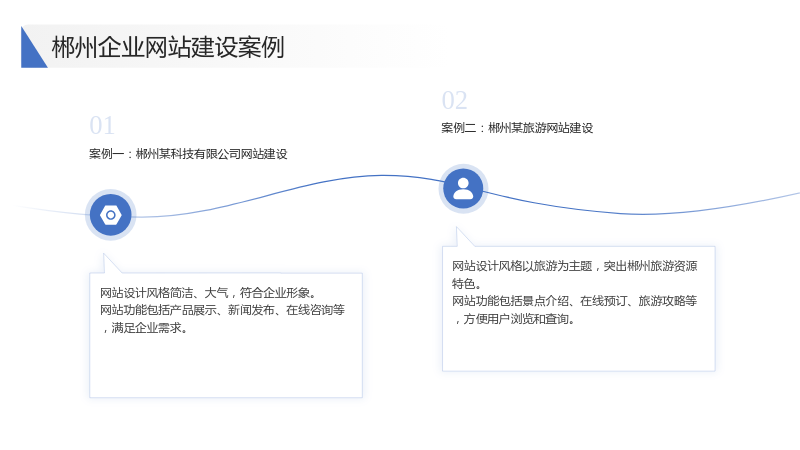This screenshot has height=450, width=800.
Task: Click the user profile icon circle
Action: tap(463, 189)
